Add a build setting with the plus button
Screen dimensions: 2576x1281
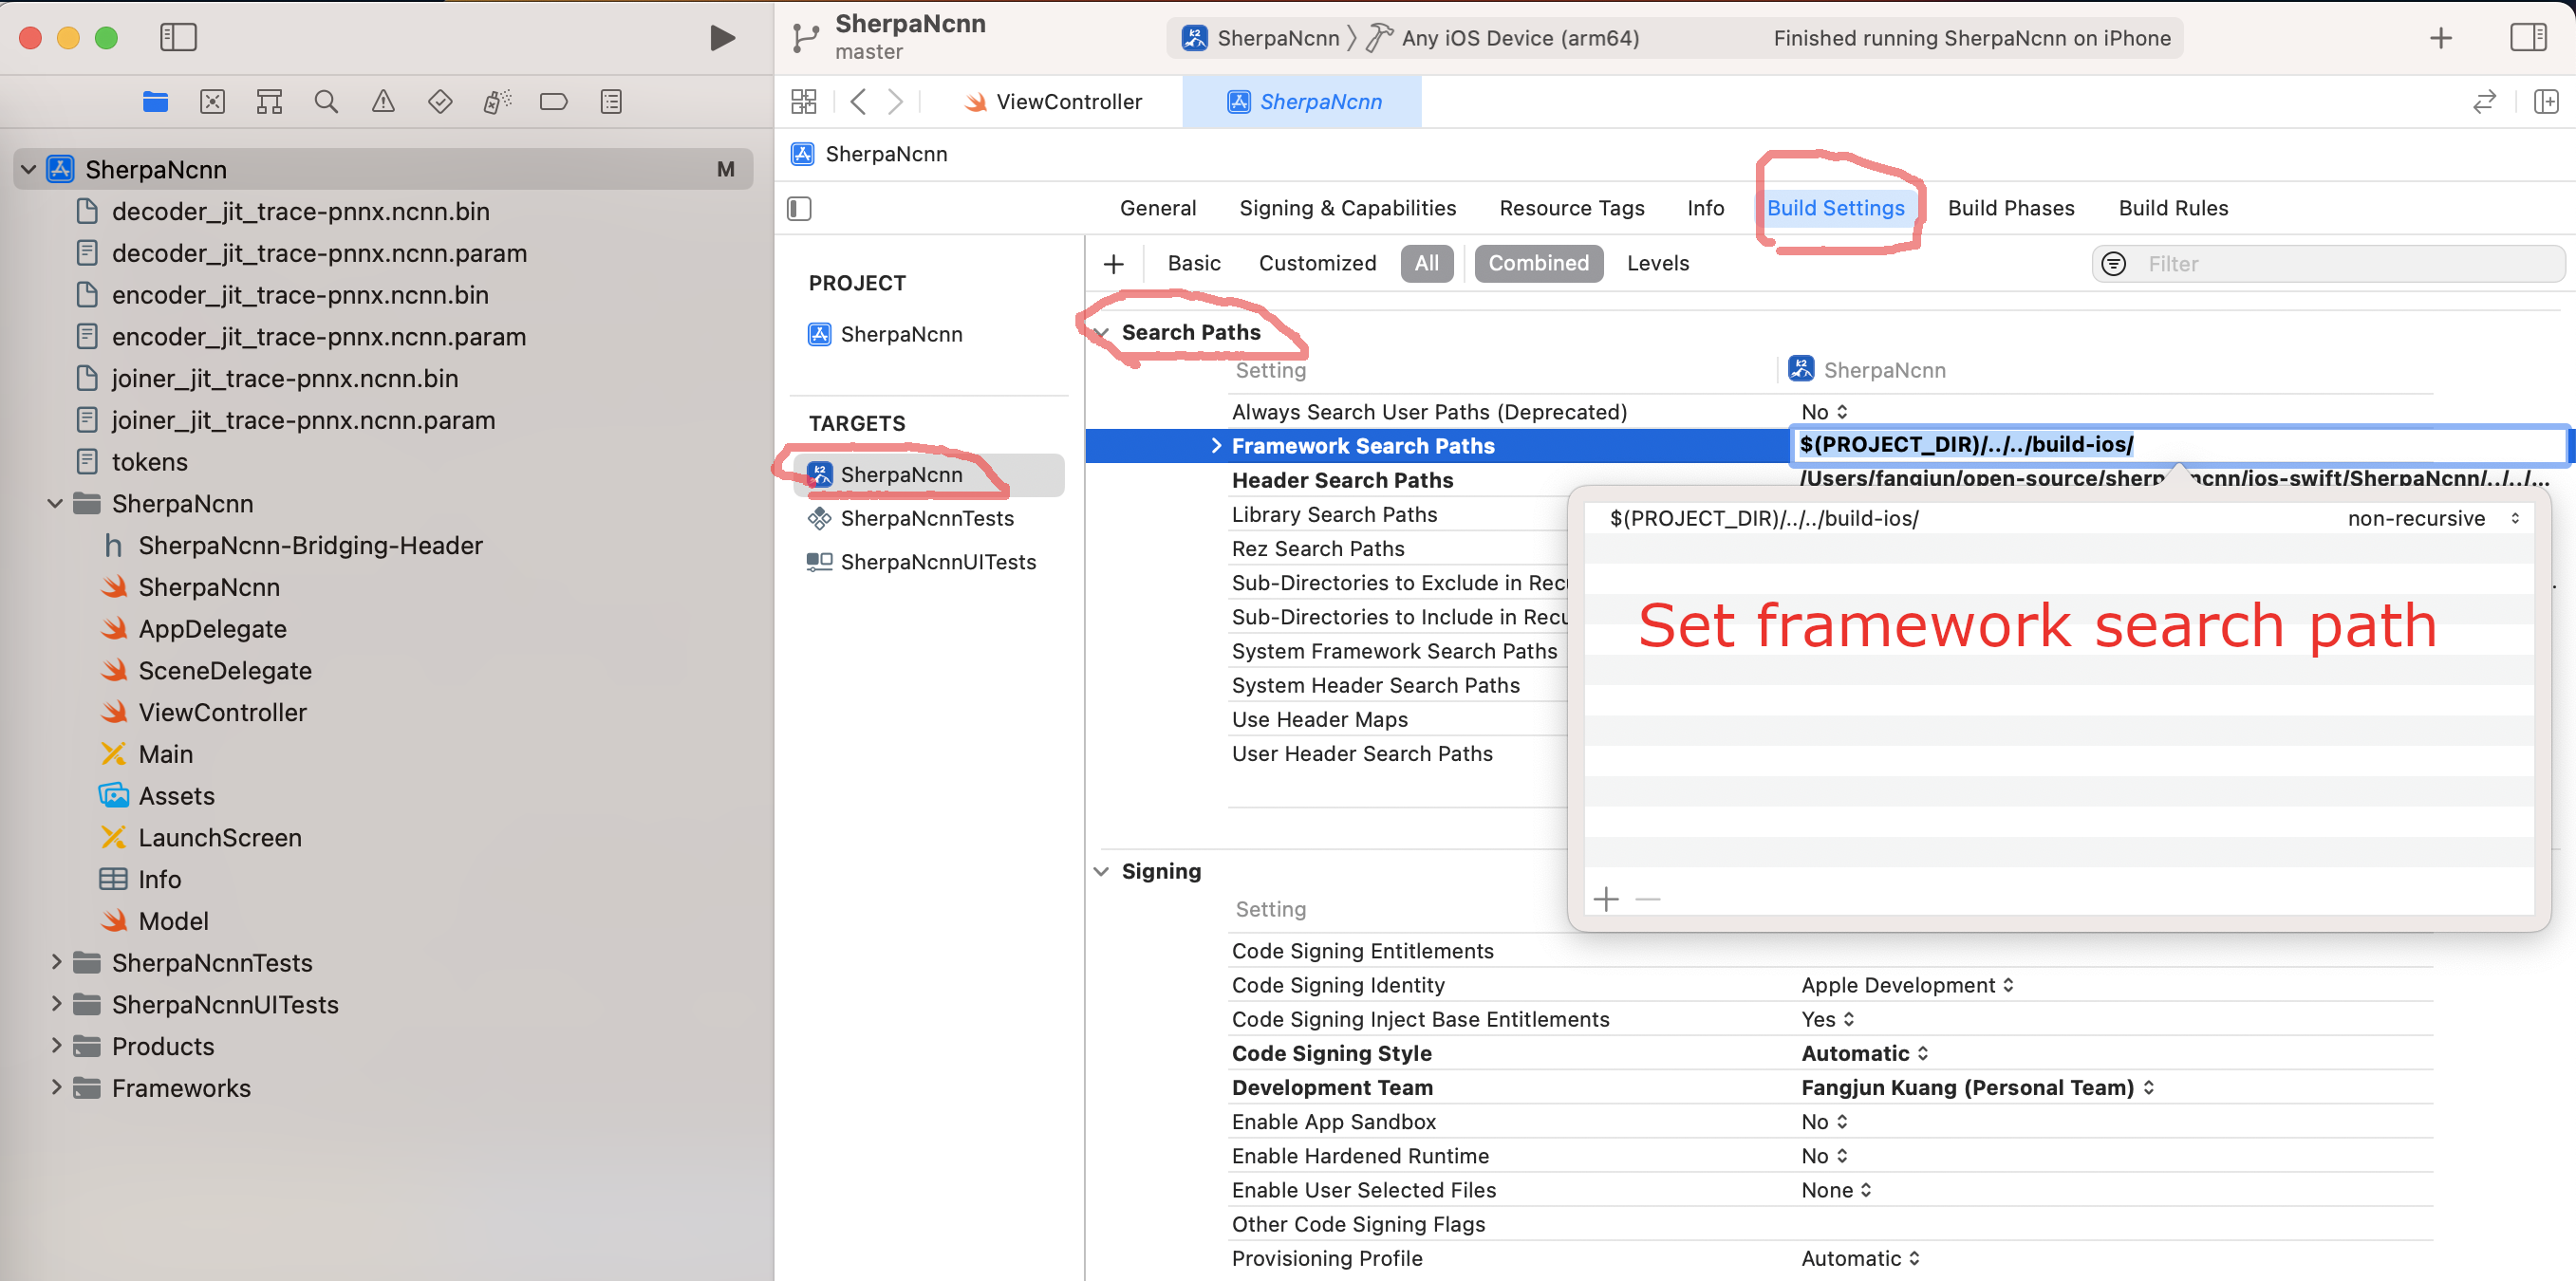(1113, 264)
